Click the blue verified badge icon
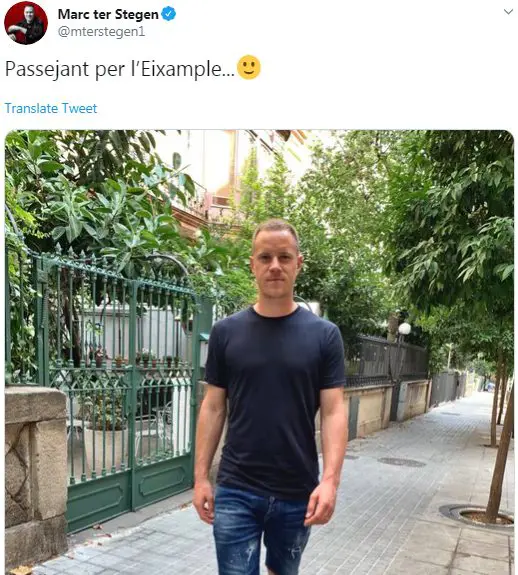Screen dimensions: 518x575 (168, 14)
